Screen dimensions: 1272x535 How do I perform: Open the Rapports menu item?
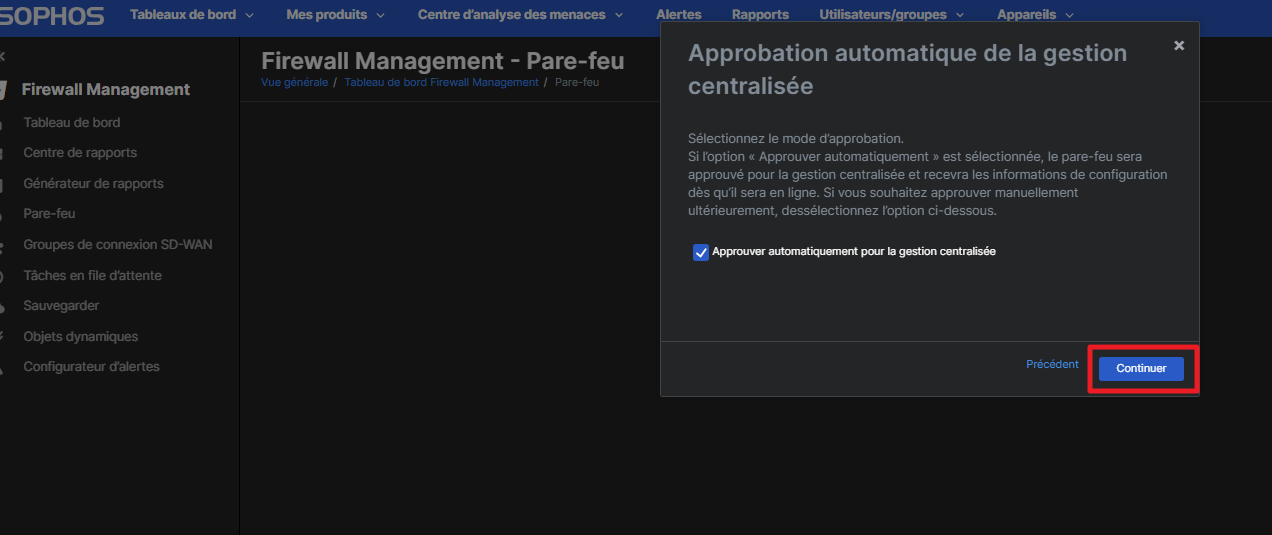pyautogui.click(x=760, y=15)
